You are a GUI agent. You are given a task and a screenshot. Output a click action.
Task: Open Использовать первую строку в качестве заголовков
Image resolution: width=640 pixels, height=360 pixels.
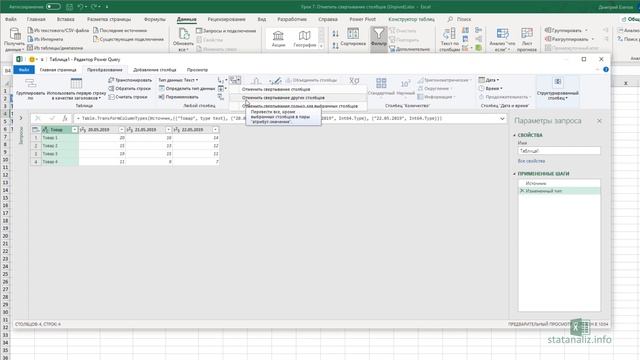[76, 89]
